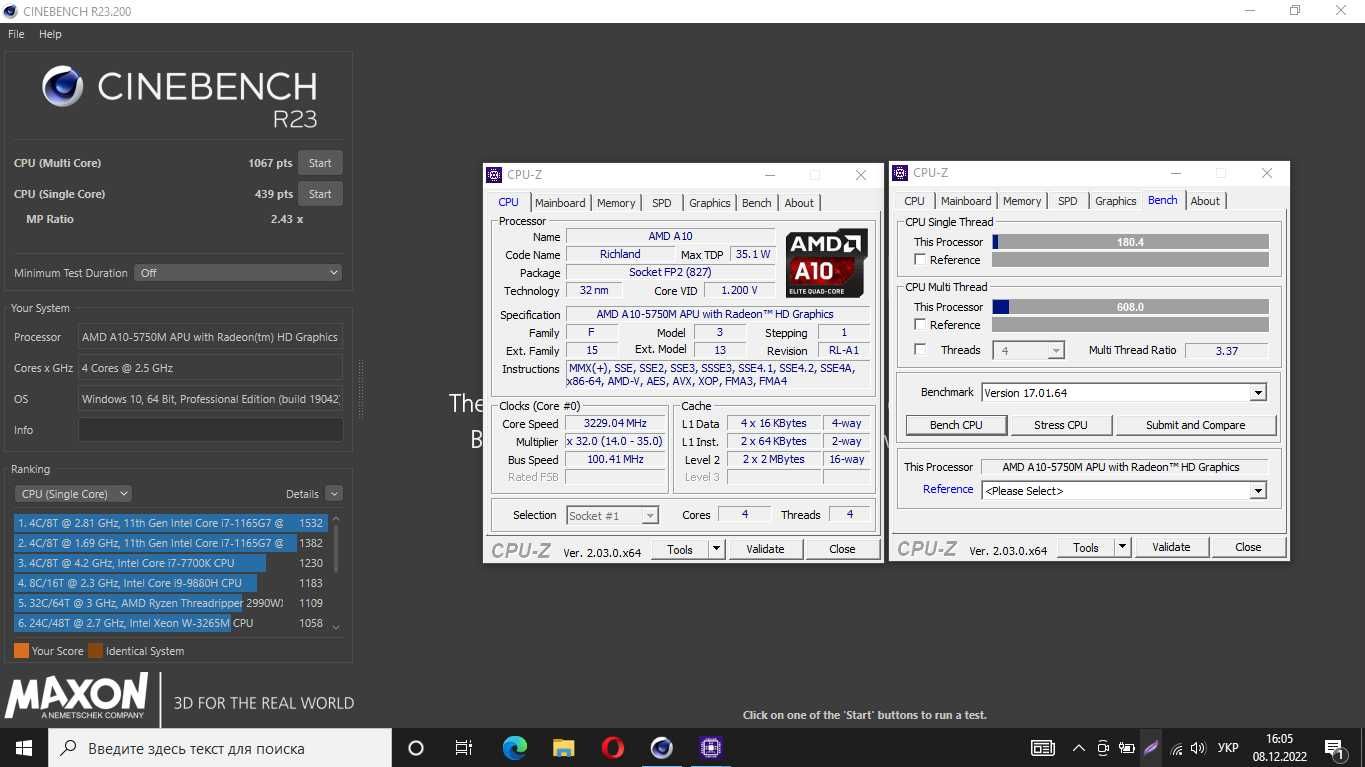This screenshot has width=1365, height=767.
Task: Open the volume speaker tray icon
Action: 1198,748
